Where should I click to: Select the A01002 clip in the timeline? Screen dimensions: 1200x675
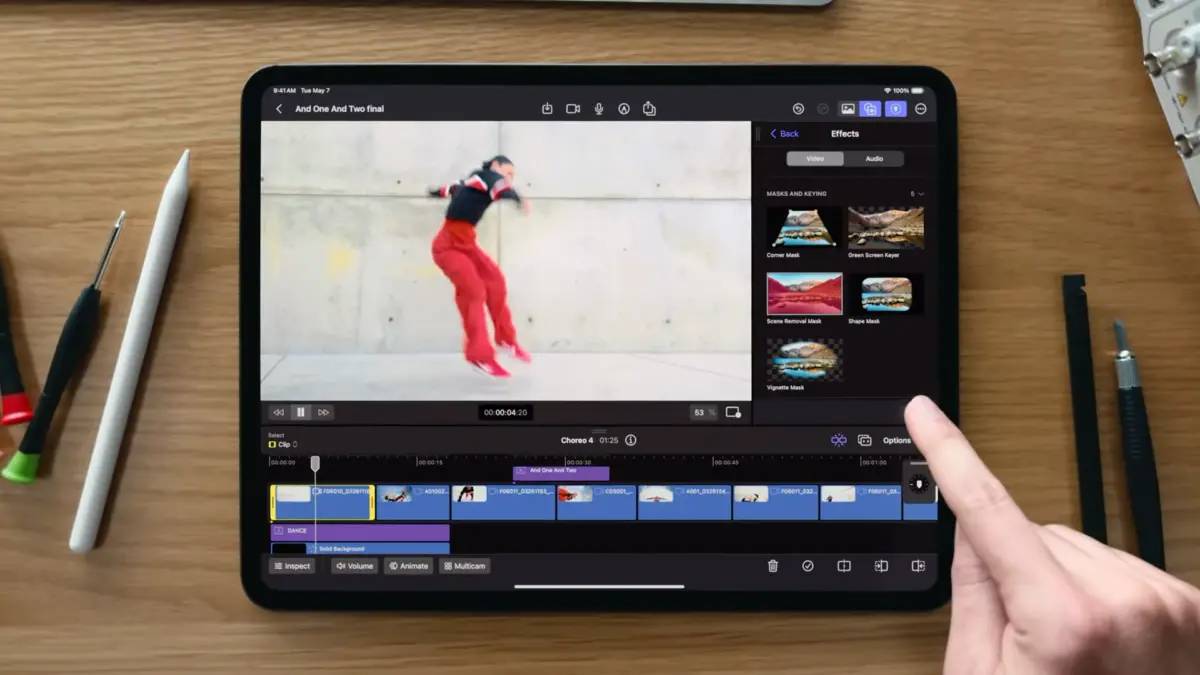[413, 503]
